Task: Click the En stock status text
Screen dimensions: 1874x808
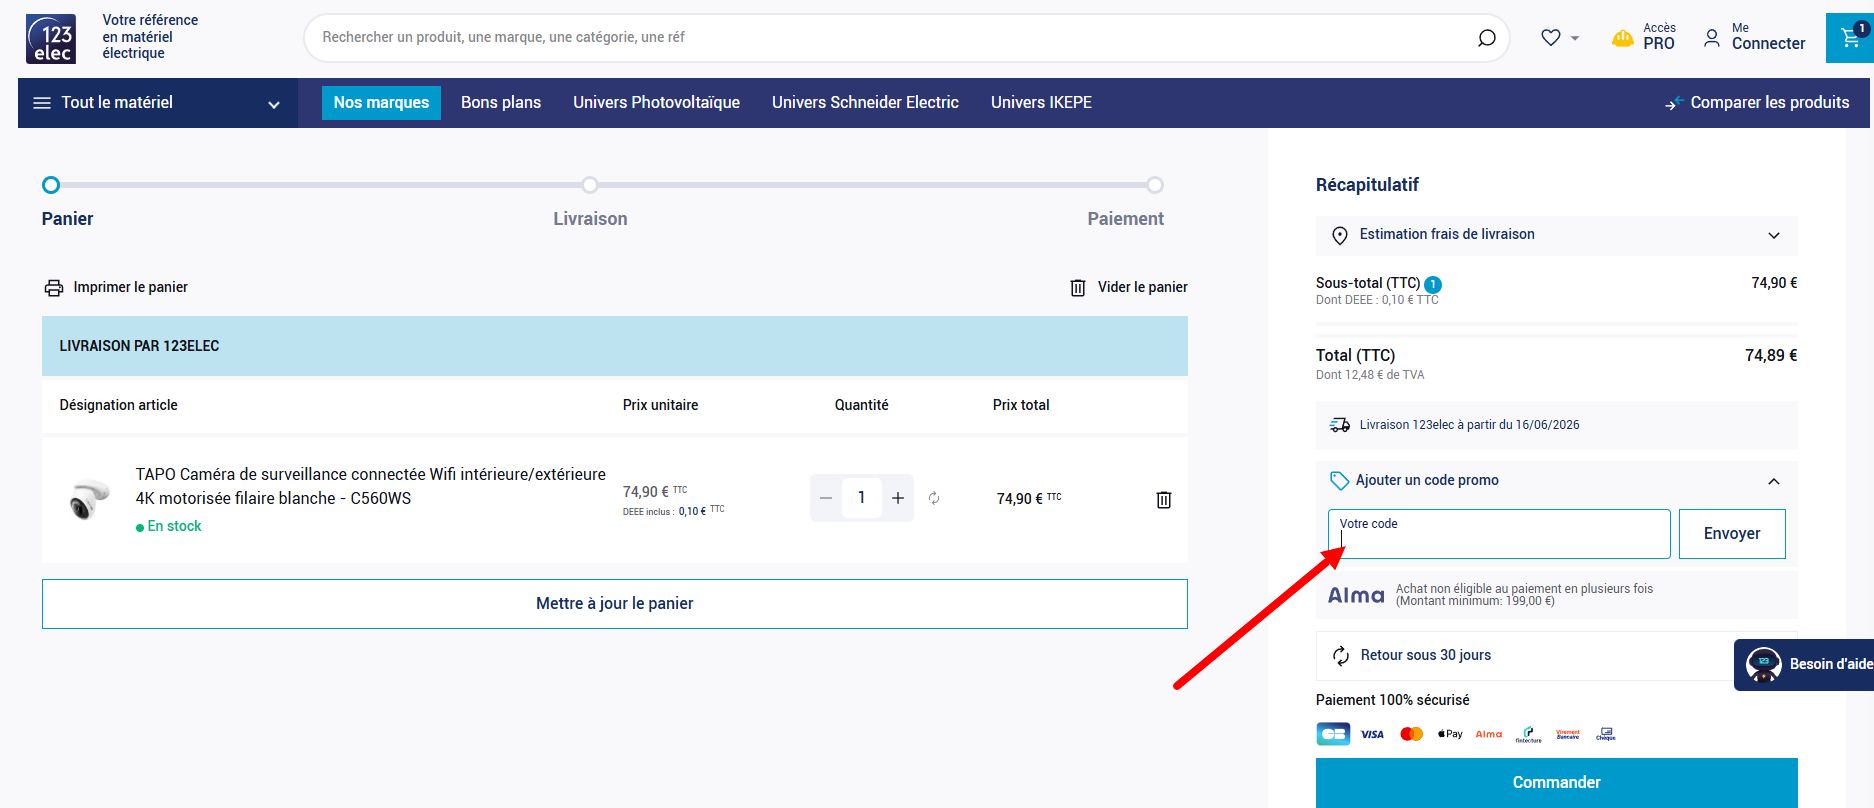Action: [x=174, y=527]
